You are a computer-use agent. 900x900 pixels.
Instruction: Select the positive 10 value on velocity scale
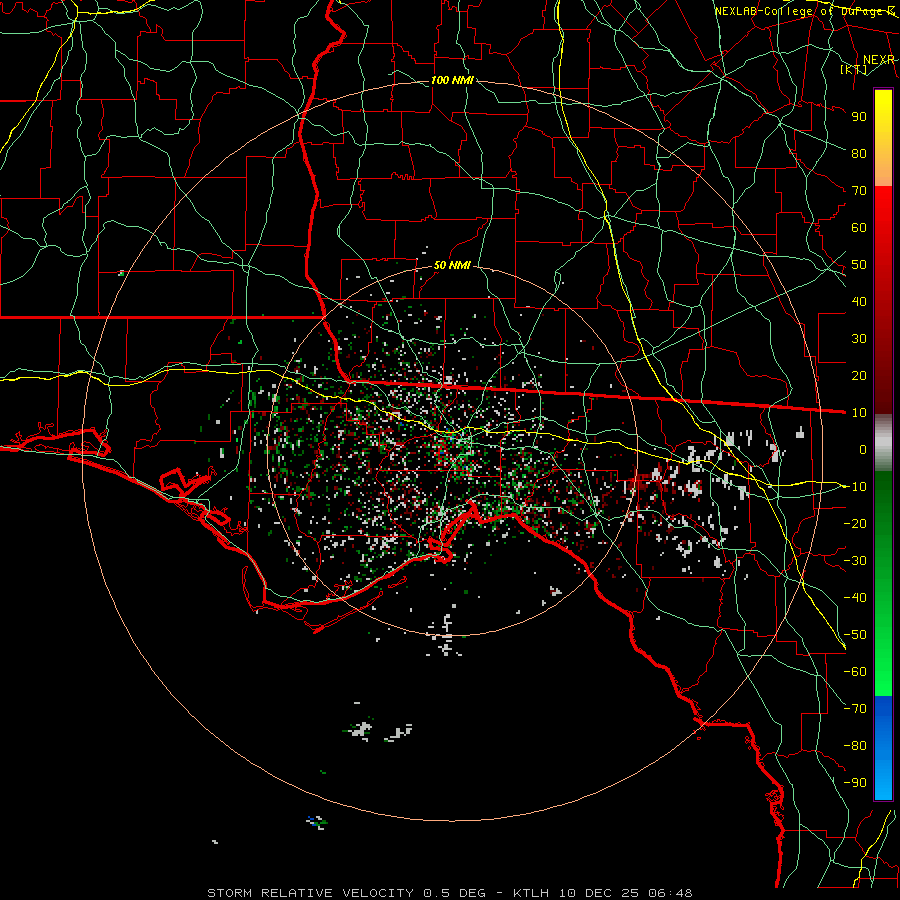point(859,413)
